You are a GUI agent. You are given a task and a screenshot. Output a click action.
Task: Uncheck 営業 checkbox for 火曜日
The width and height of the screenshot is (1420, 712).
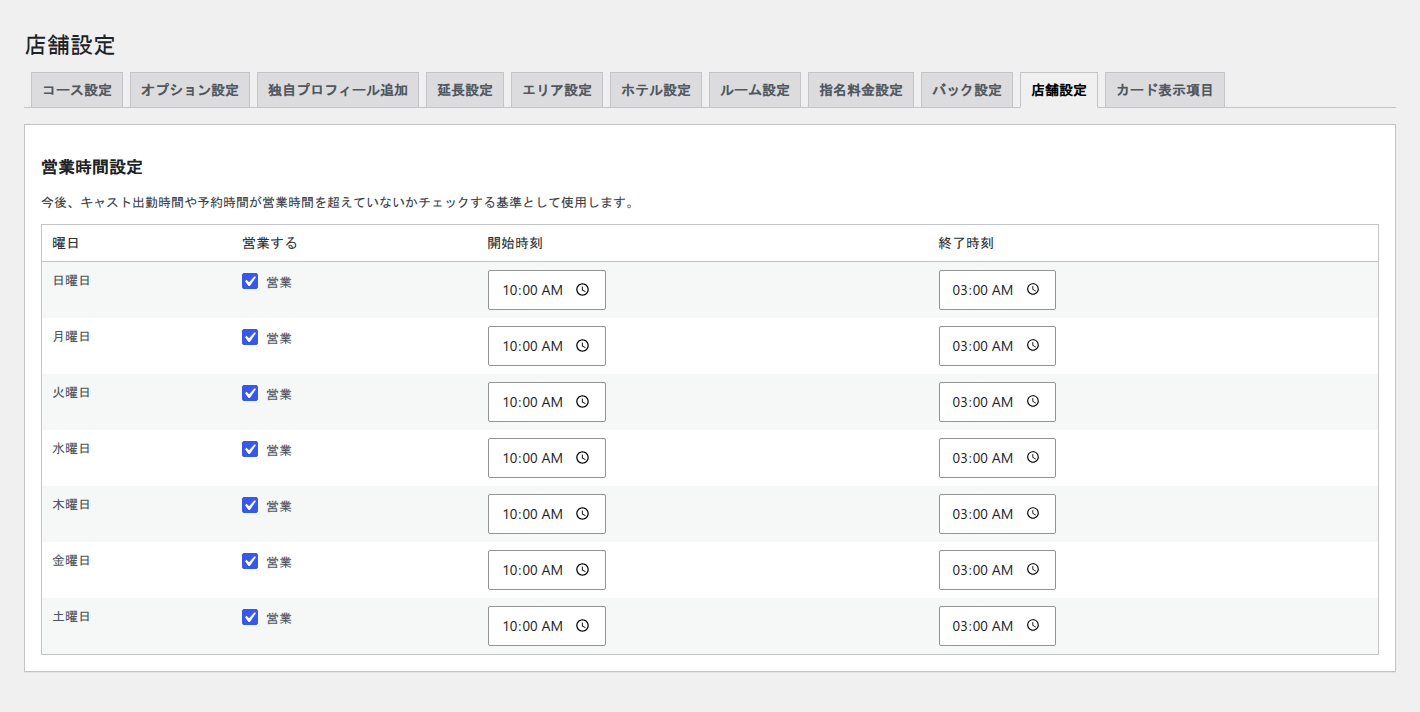click(250, 393)
